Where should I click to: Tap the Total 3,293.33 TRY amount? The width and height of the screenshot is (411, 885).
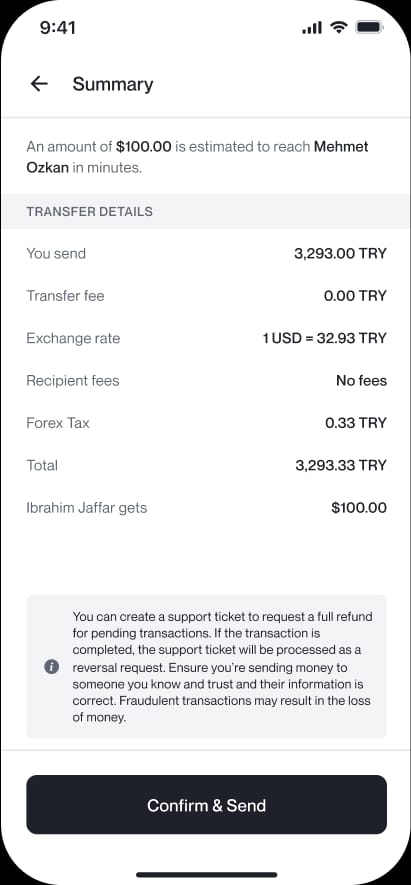pos(341,465)
